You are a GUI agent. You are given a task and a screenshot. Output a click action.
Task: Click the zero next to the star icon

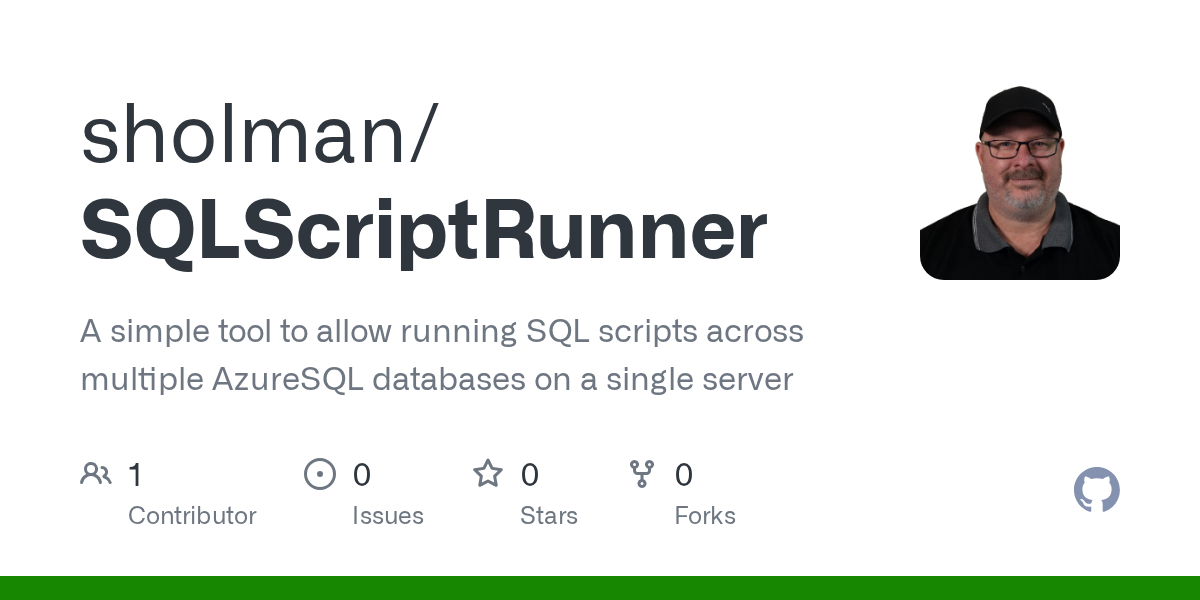coord(530,474)
